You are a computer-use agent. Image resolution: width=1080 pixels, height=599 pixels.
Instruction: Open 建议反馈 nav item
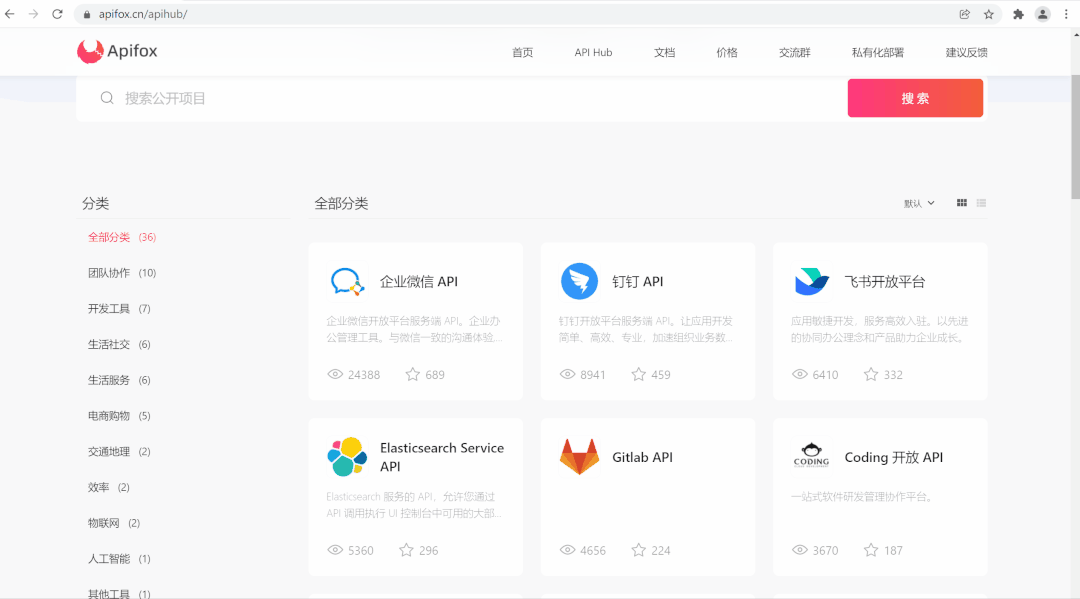966,52
